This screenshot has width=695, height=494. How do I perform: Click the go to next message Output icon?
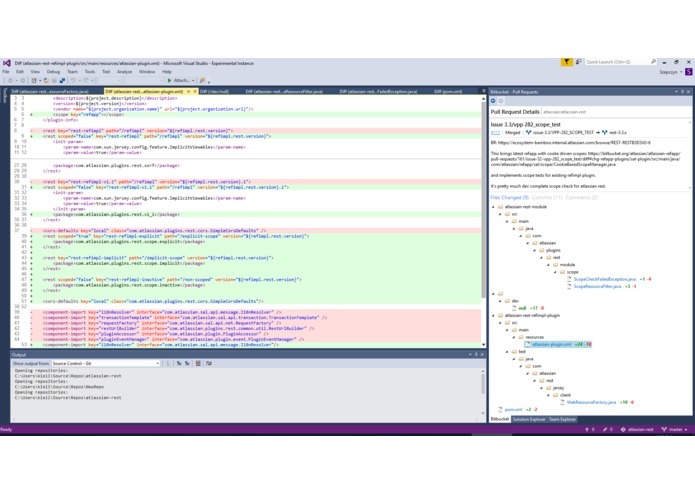pyautogui.click(x=187, y=363)
